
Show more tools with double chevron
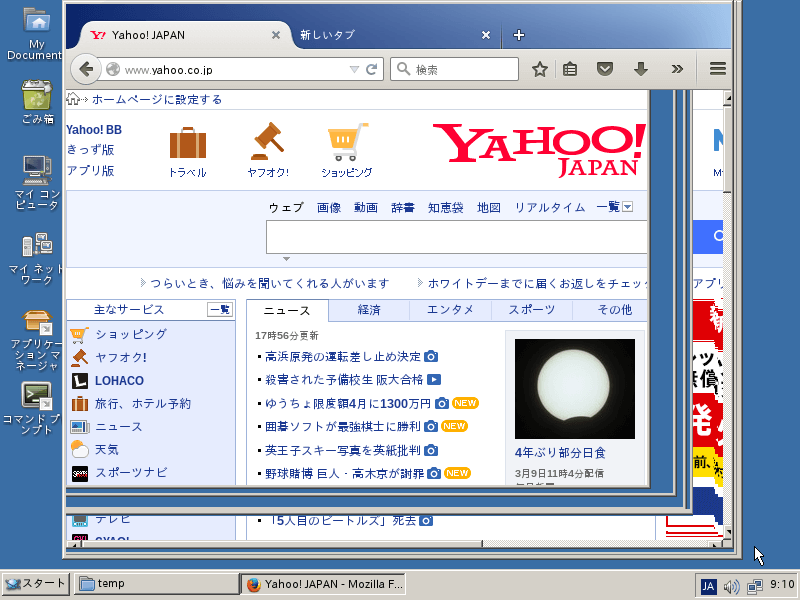click(677, 69)
